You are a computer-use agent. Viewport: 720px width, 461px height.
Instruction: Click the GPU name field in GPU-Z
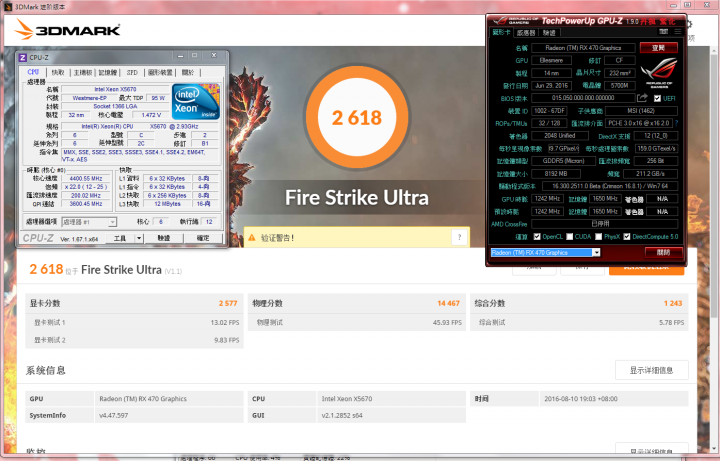click(583, 48)
